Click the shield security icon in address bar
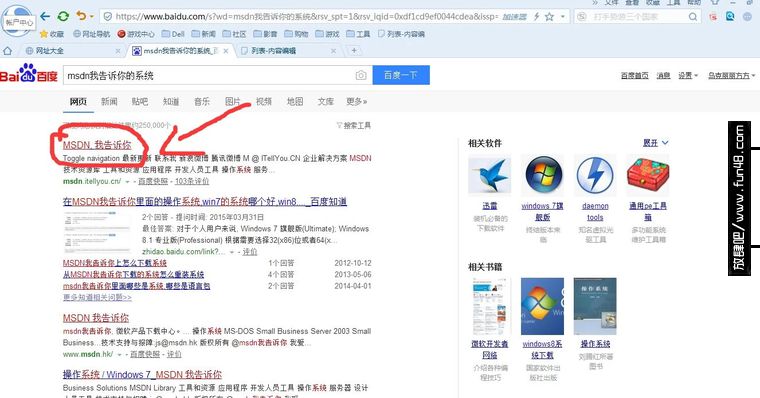The height and width of the screenshot is (398, 760). point(108,16)
